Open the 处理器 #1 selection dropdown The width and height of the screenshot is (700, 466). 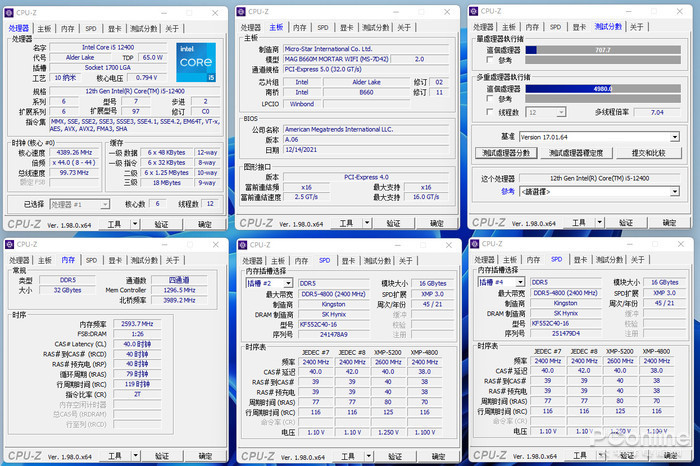point(79,204)
